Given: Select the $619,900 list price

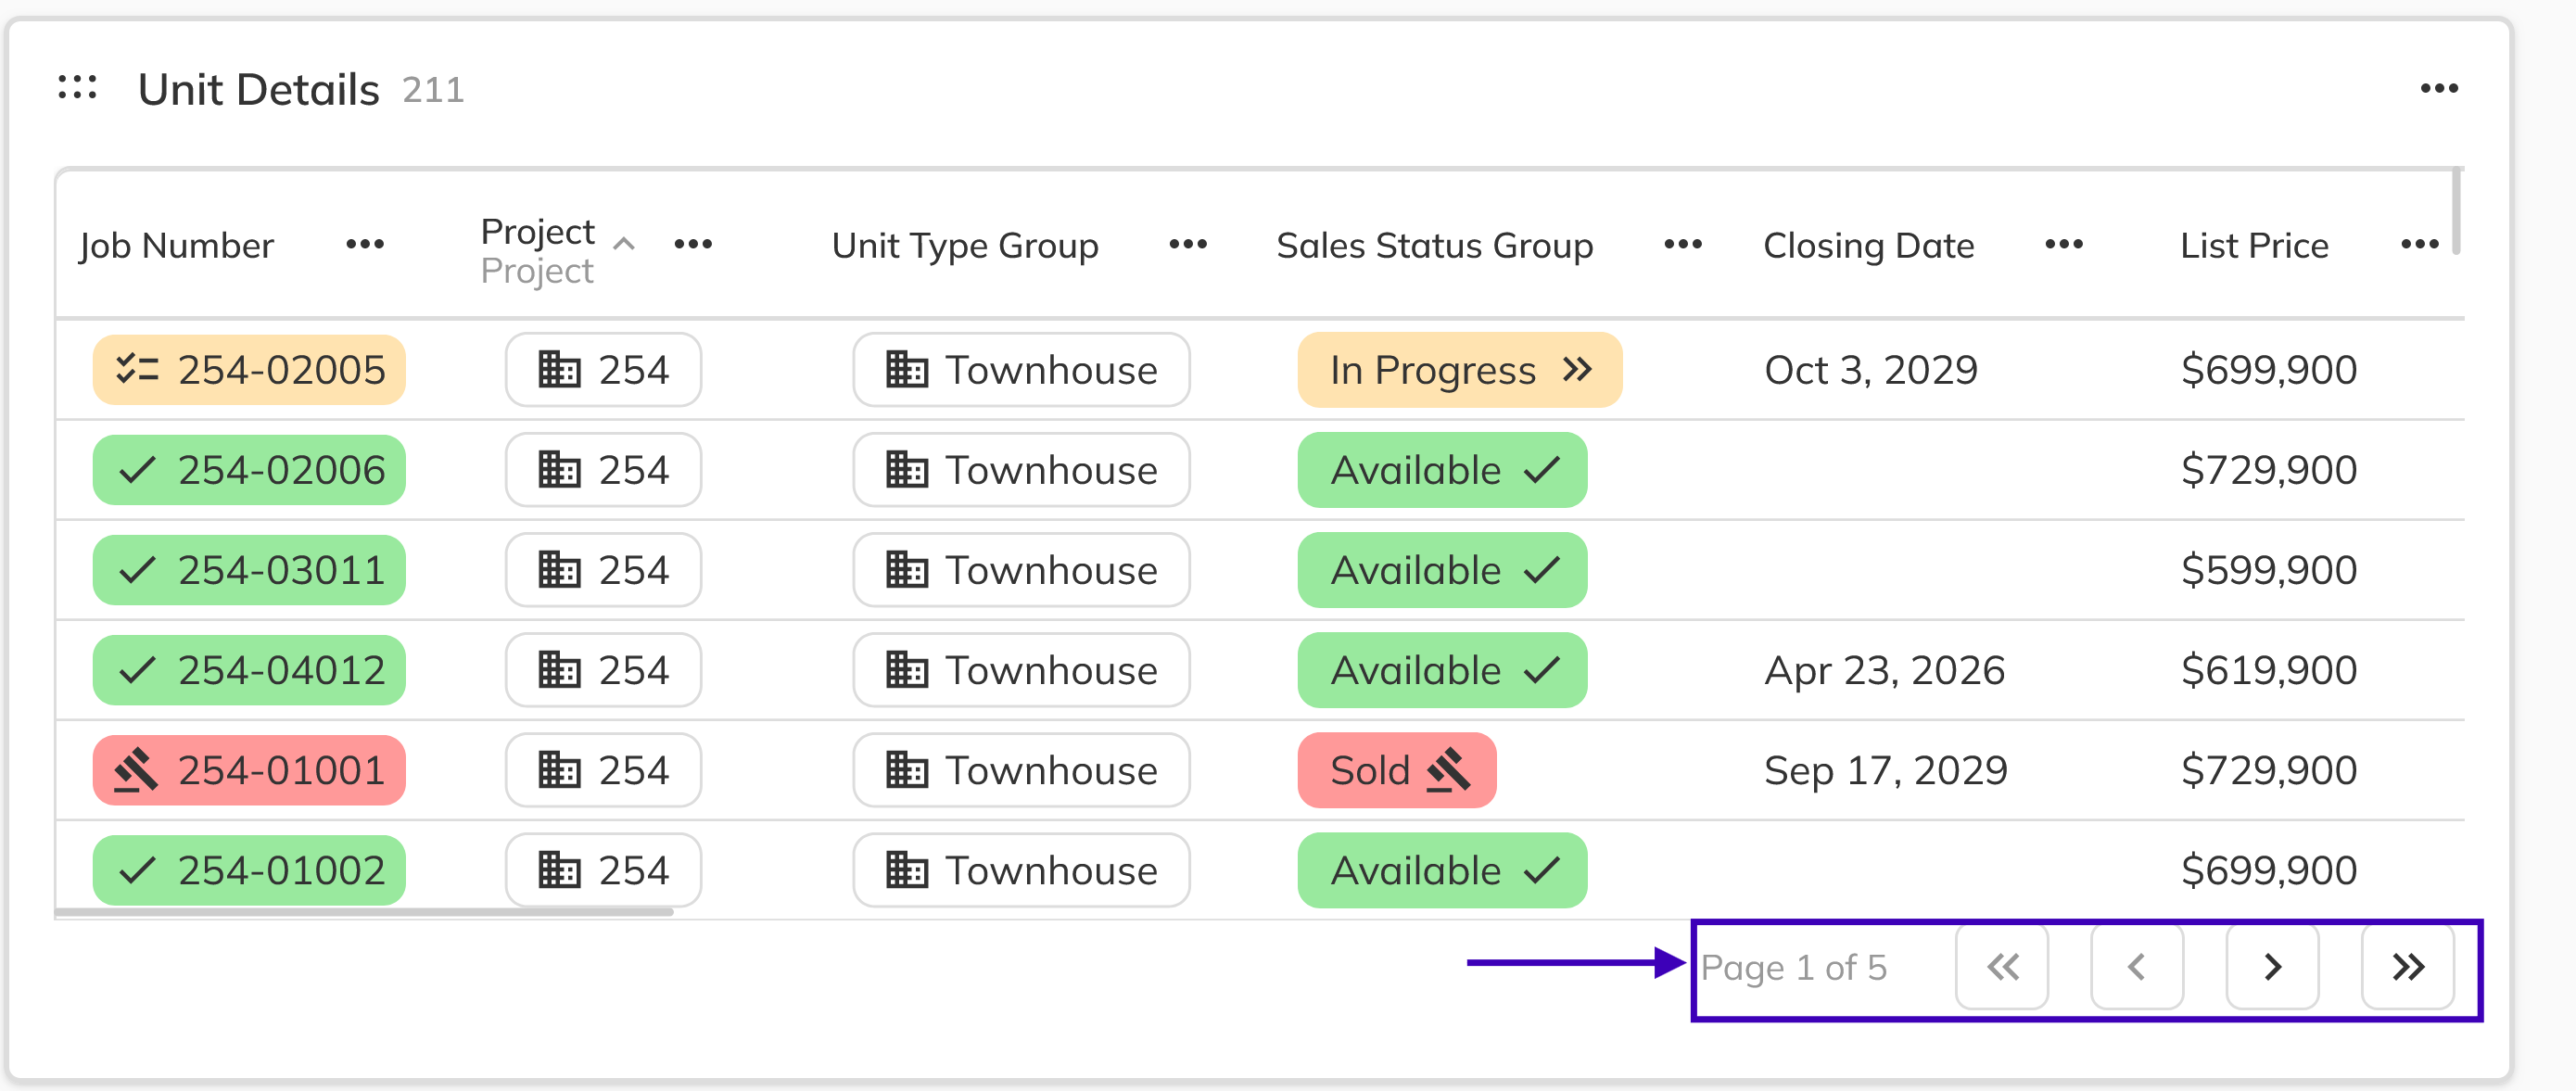Looking at the screenshot, I should coord(2269,670).
